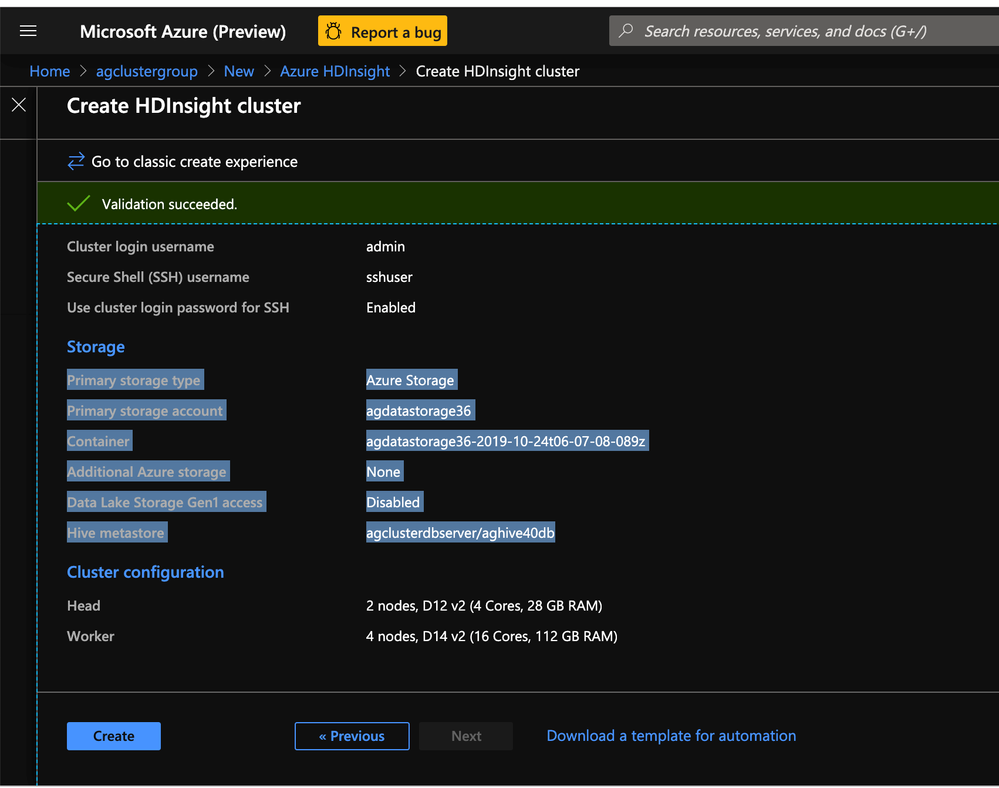Go back with the Previous button
The image size is (999, 788).
pyautogui.click(x=352, y=736)
